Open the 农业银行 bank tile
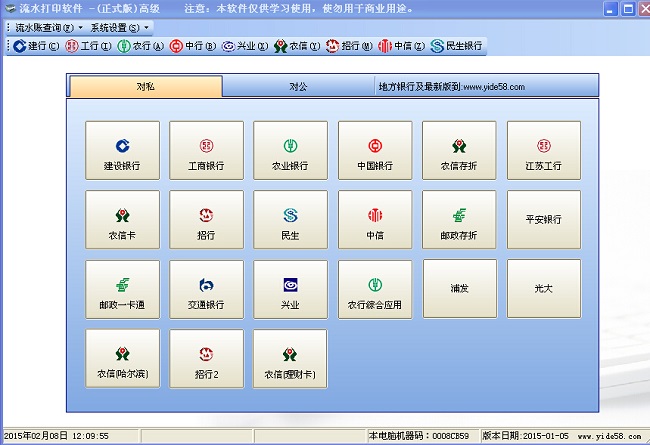The image size is (650, 445). (x=290, y=150)
